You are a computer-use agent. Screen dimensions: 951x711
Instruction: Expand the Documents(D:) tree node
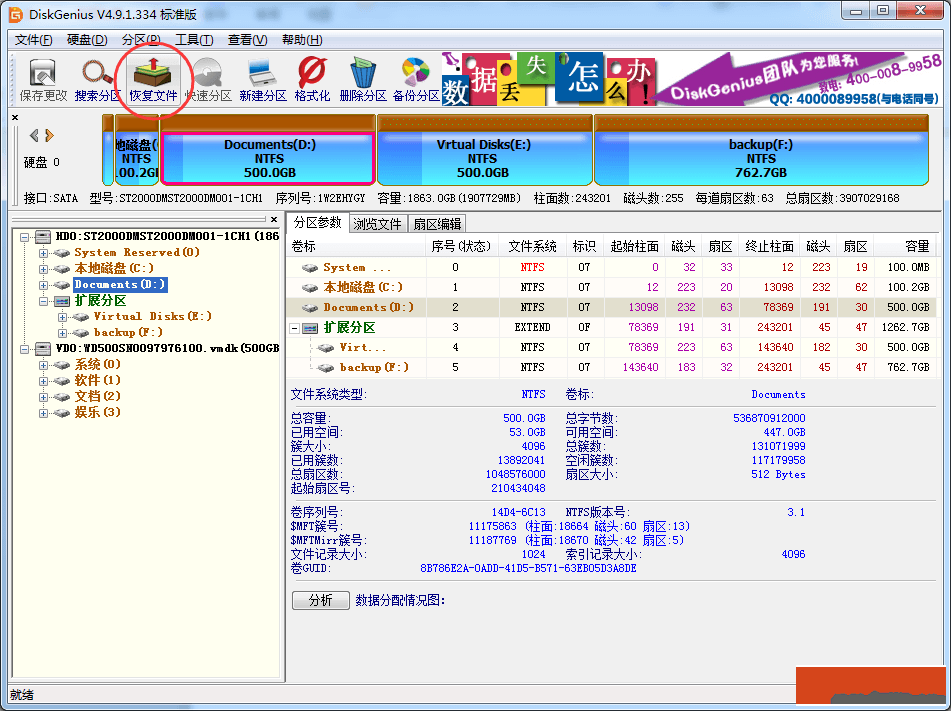pyautogui.click(x=43, y=285)
